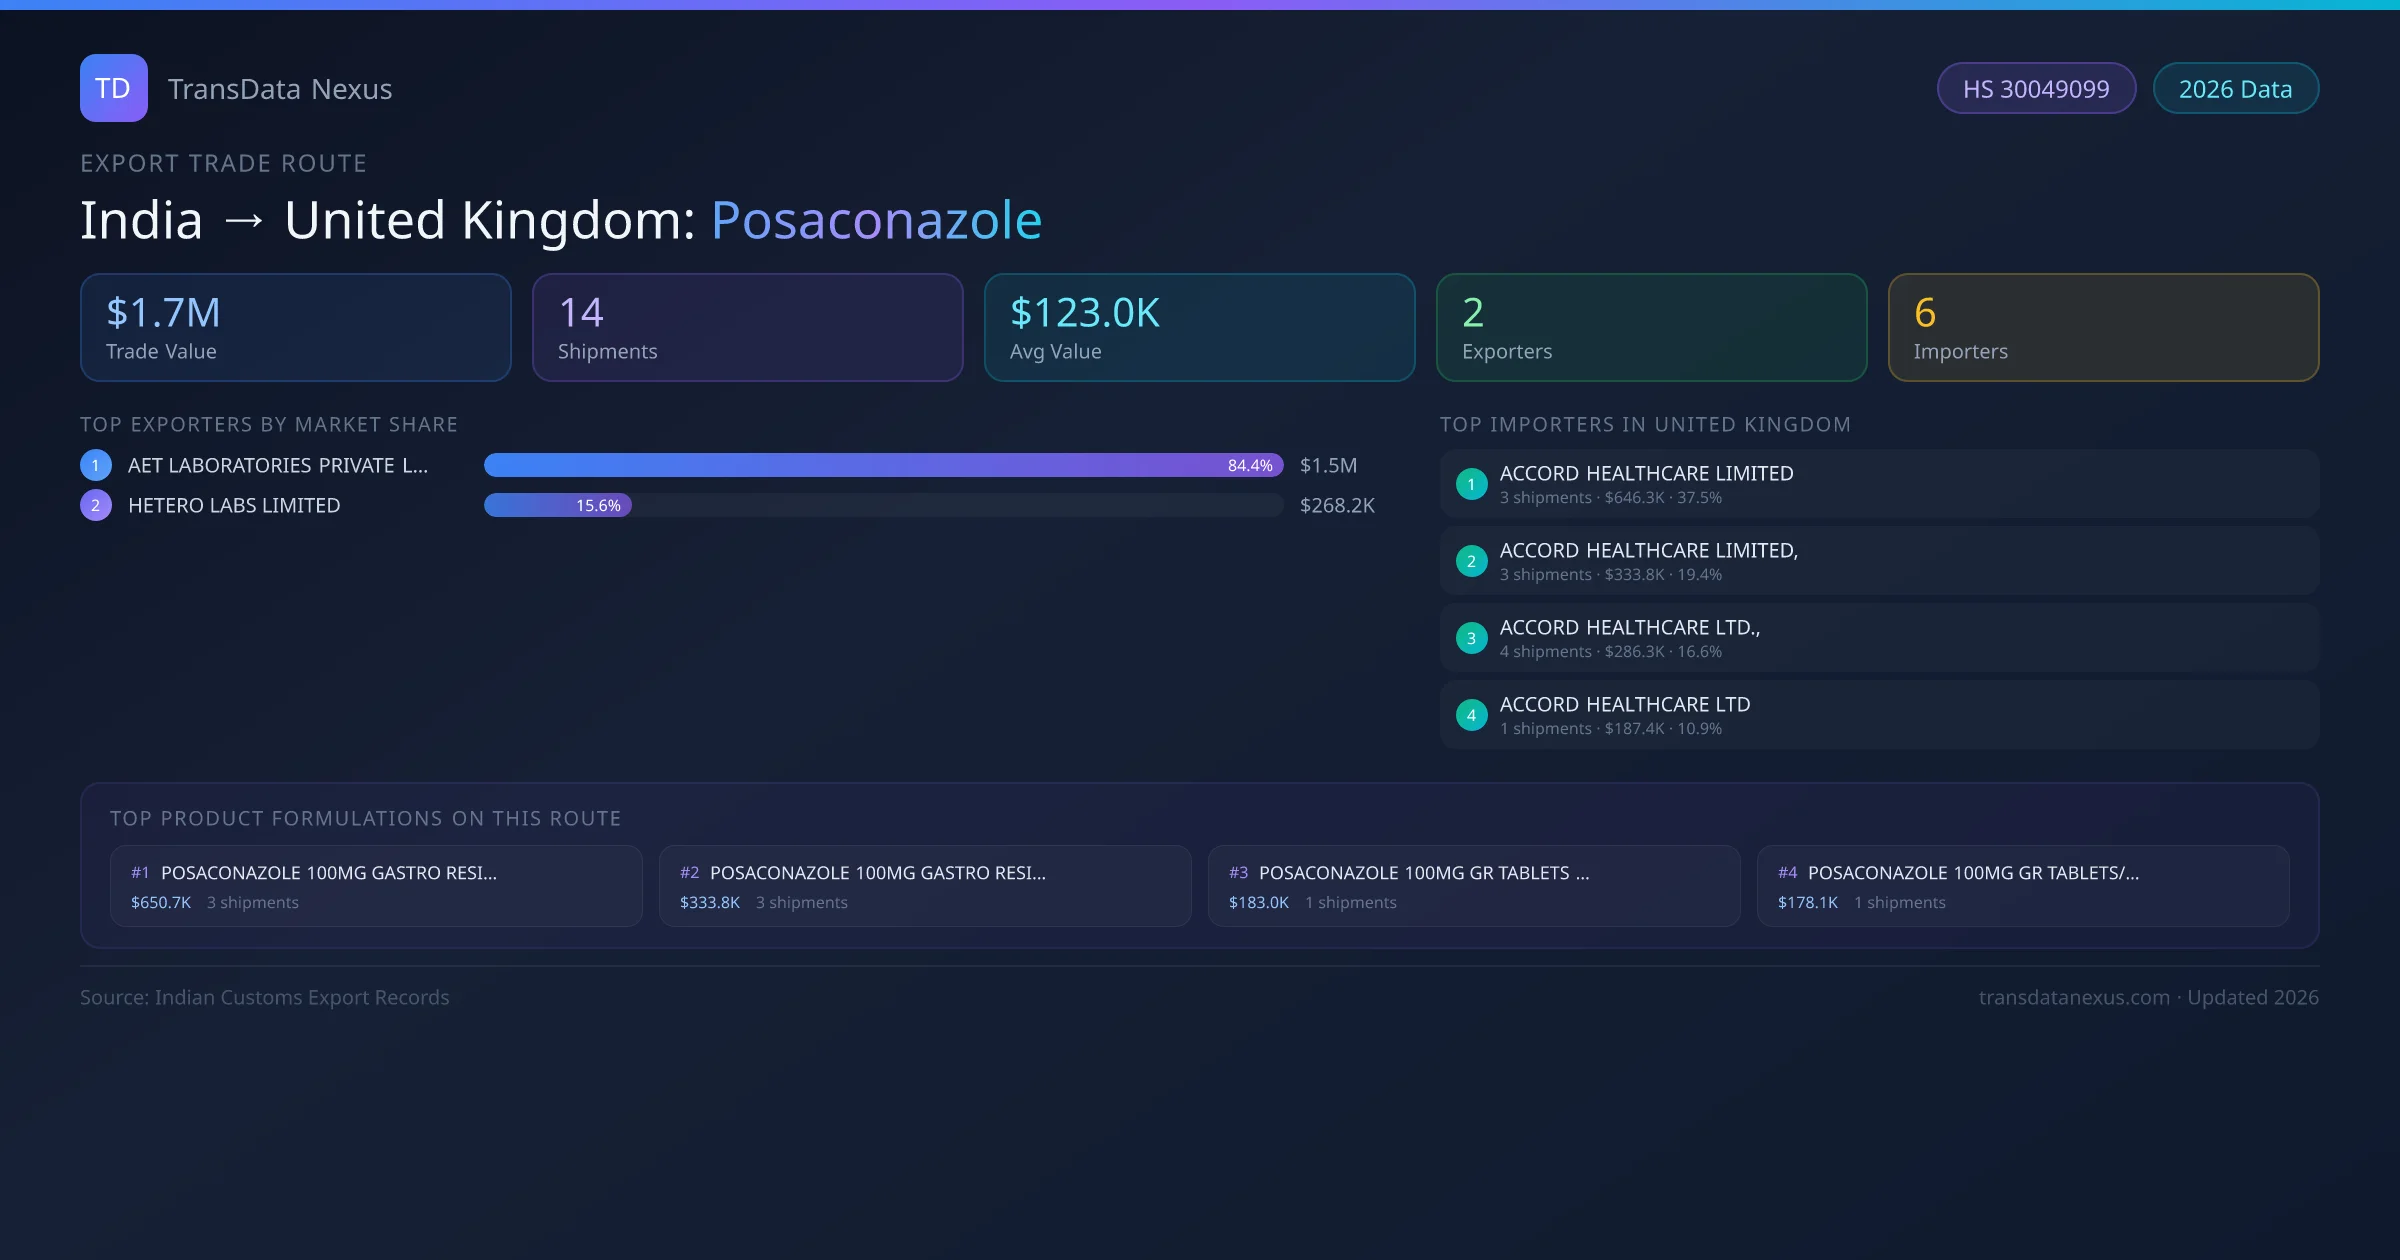Select the $123.0K Avg Value card

[x=1199, y=328]
